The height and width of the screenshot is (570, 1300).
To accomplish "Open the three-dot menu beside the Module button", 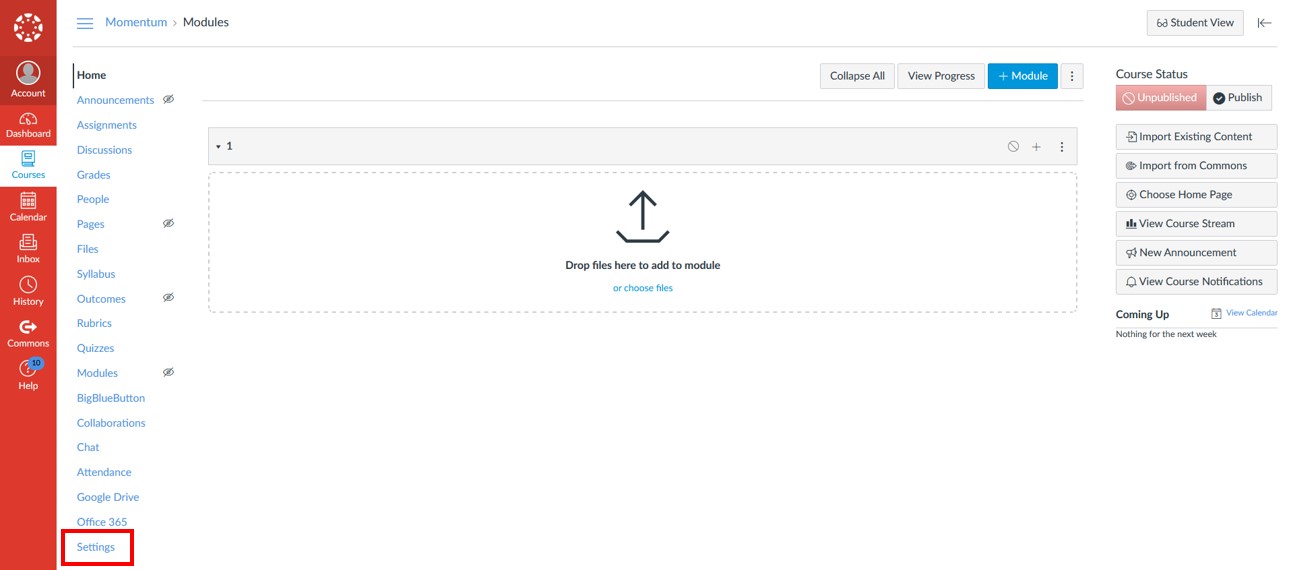I will tap(1072, 76).
